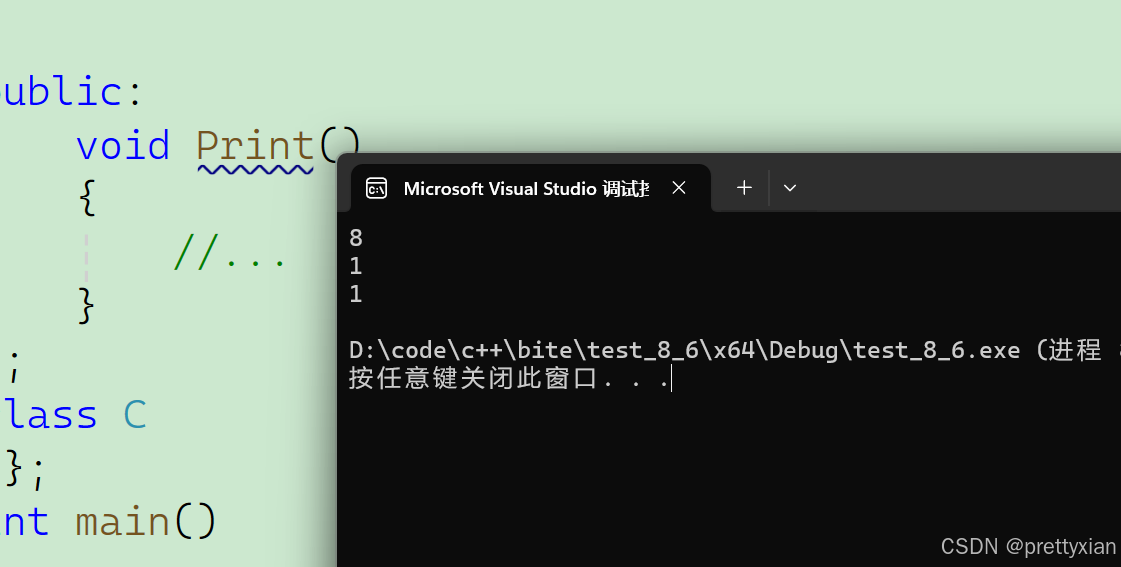Click the last output line showing 1
The height and width of the screenshot is (567, 1121).
[356, 294]
